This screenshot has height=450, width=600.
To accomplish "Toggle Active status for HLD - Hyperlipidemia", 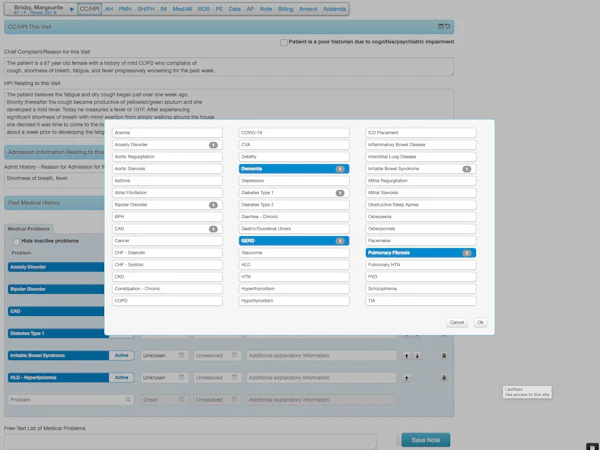I will 121,378.
